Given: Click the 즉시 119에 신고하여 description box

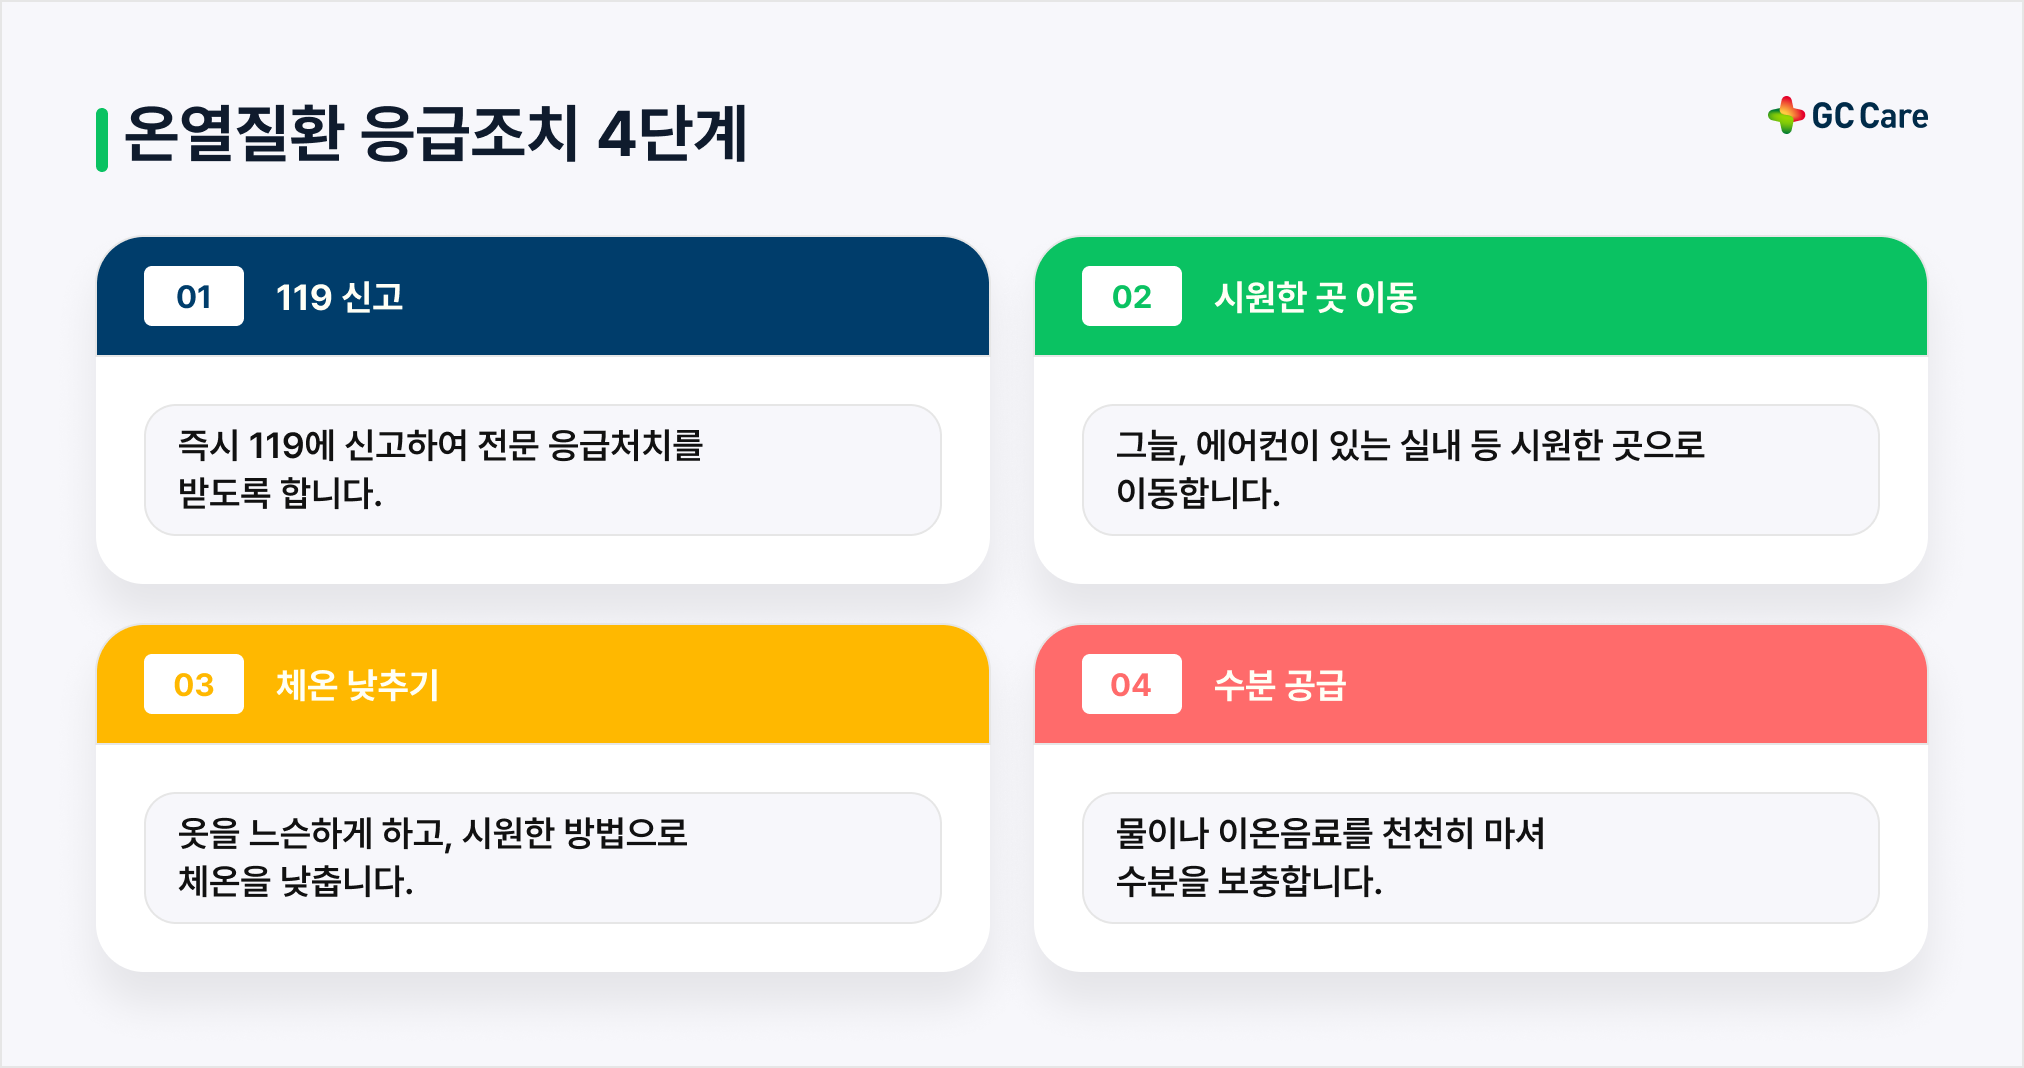Looking at the screenshot, I should tap(543, 470).
